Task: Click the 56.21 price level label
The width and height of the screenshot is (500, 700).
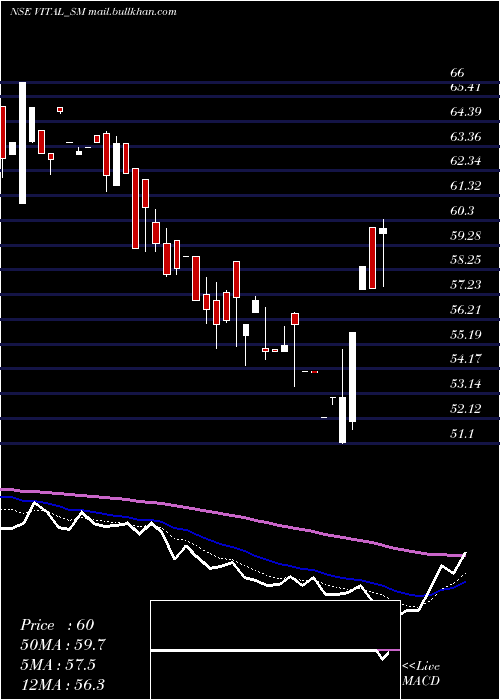Action: pyautogui.click(x=466, y=309)
